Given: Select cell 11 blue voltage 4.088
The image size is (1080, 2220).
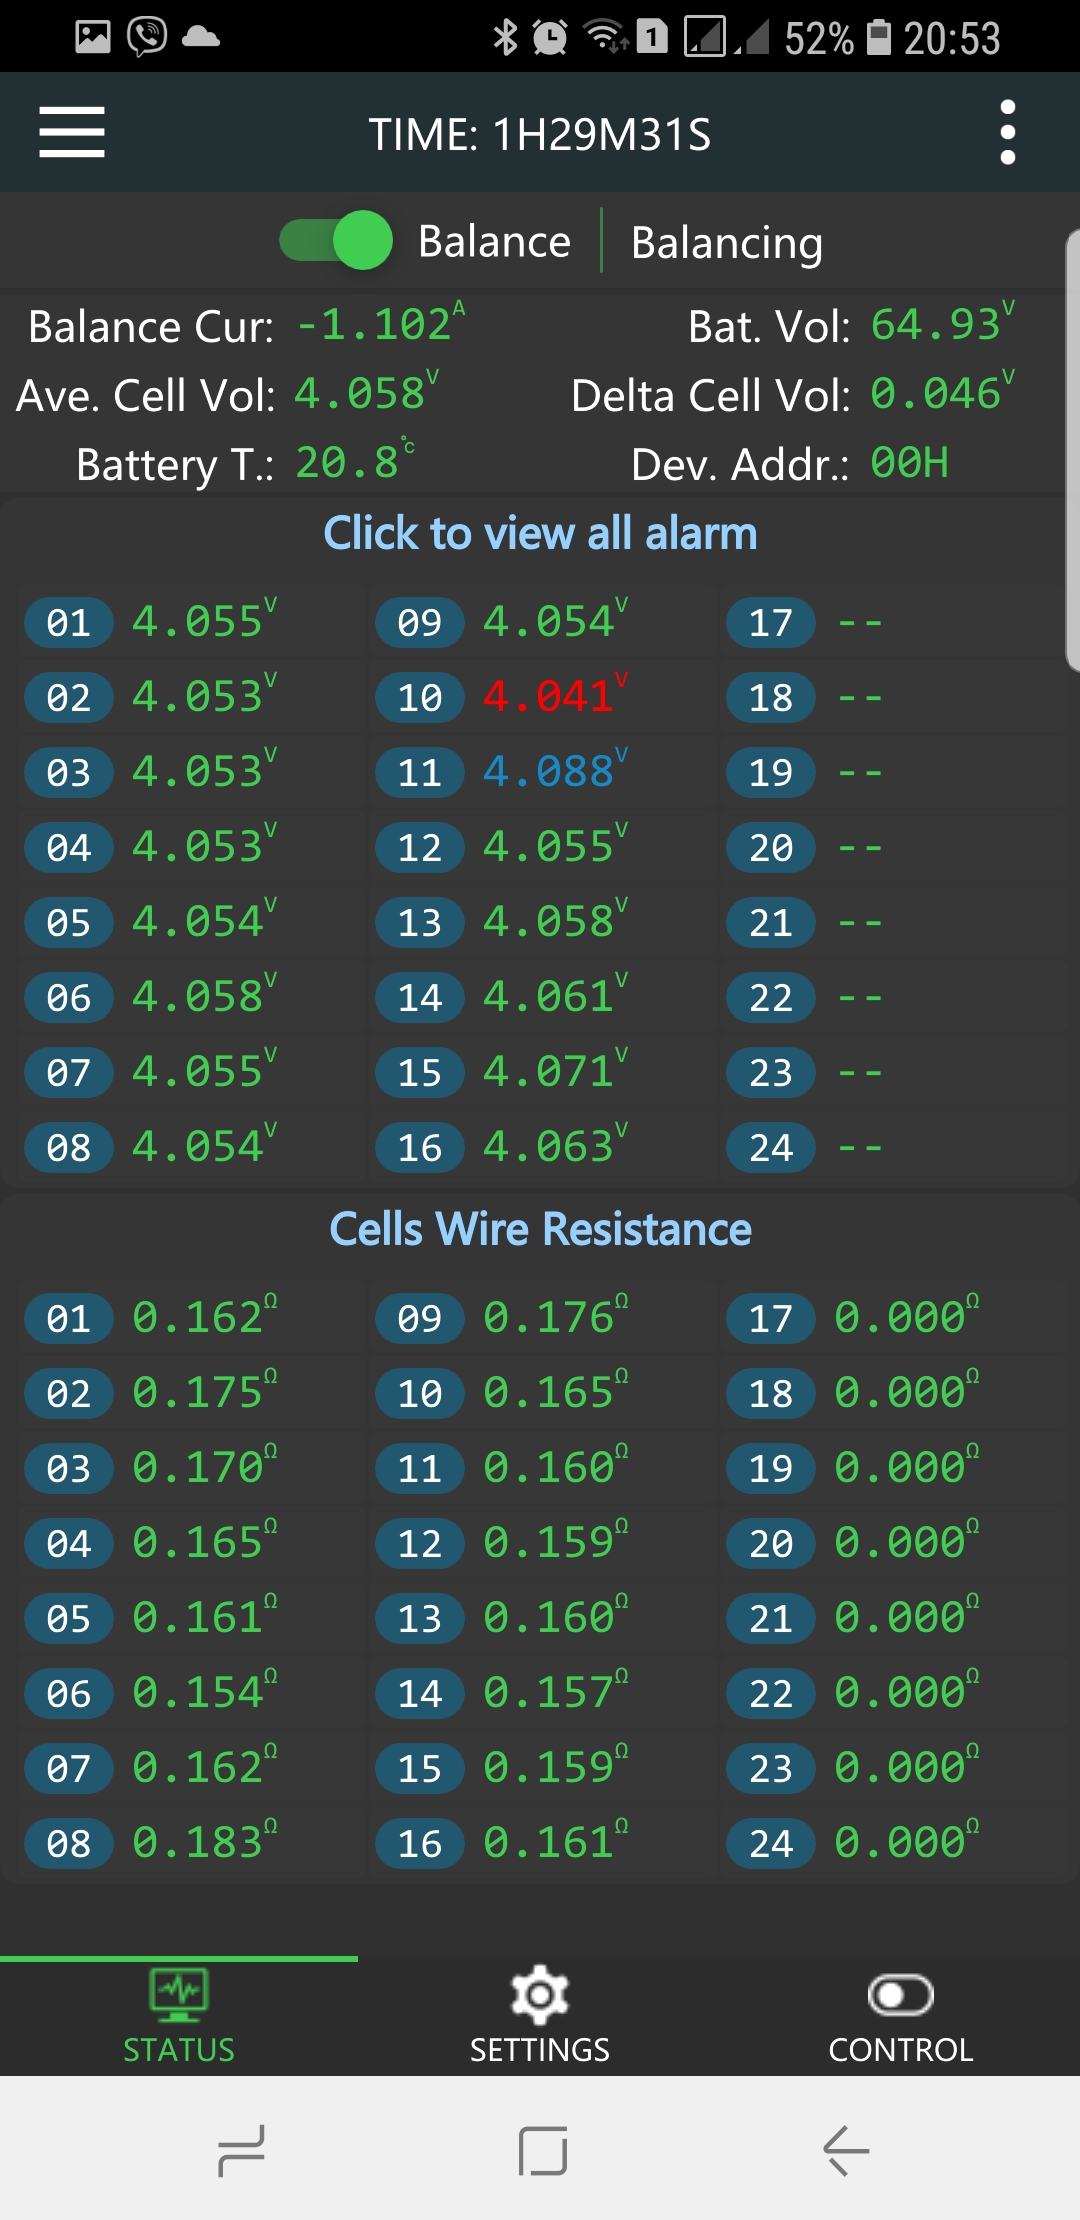Looking at the screenshot, I should (x=548, y=772).
